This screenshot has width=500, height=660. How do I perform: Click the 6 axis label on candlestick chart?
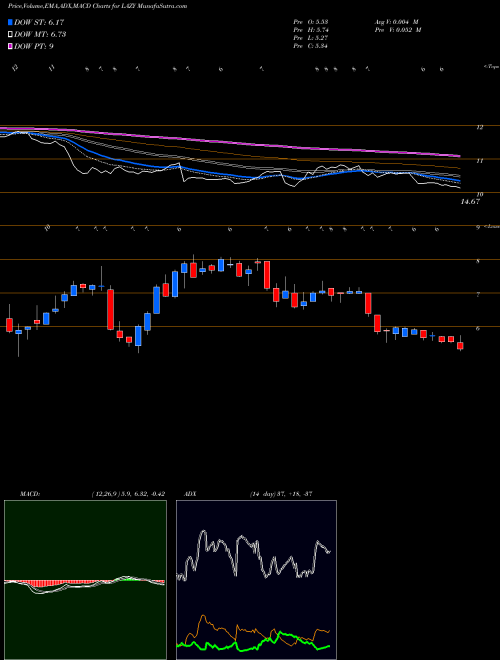point(478,328)
